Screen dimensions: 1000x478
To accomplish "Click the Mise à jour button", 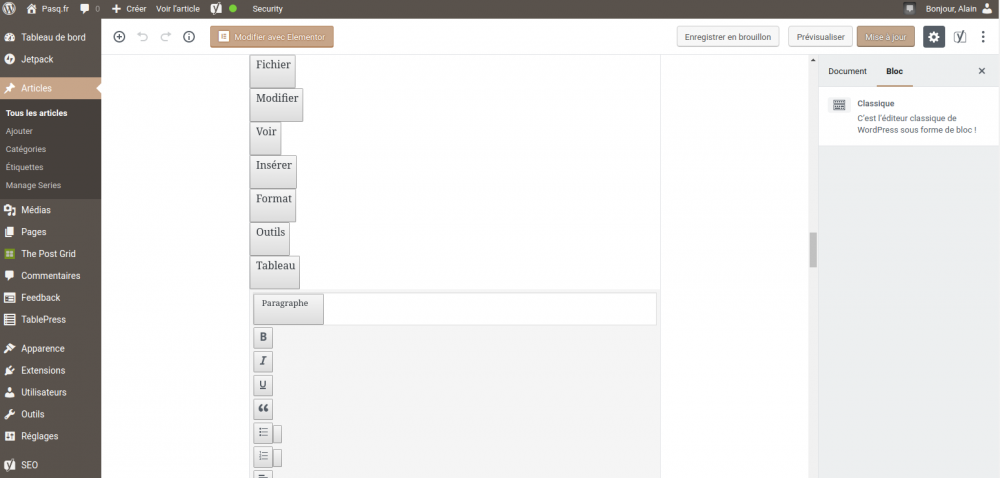I will pyautogui.click(x=885, y=37).
